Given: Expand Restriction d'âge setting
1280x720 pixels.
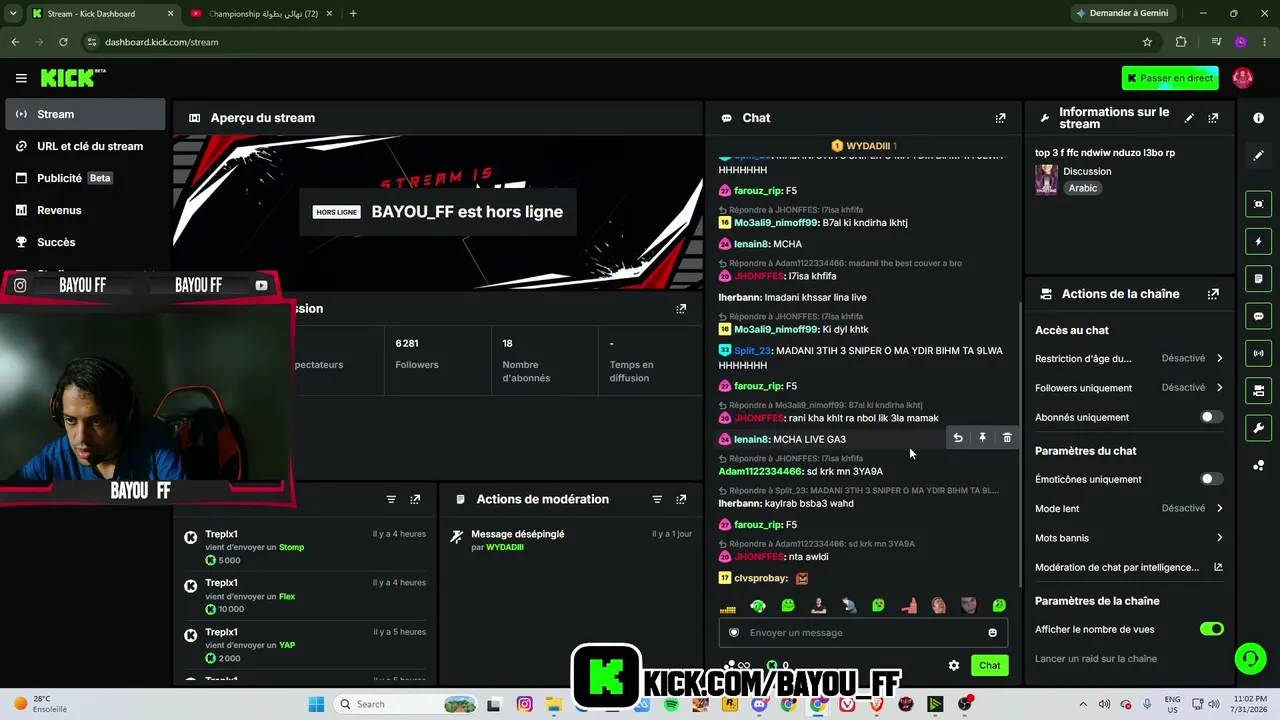Looking at the screenshot, I should (1129, 358).
